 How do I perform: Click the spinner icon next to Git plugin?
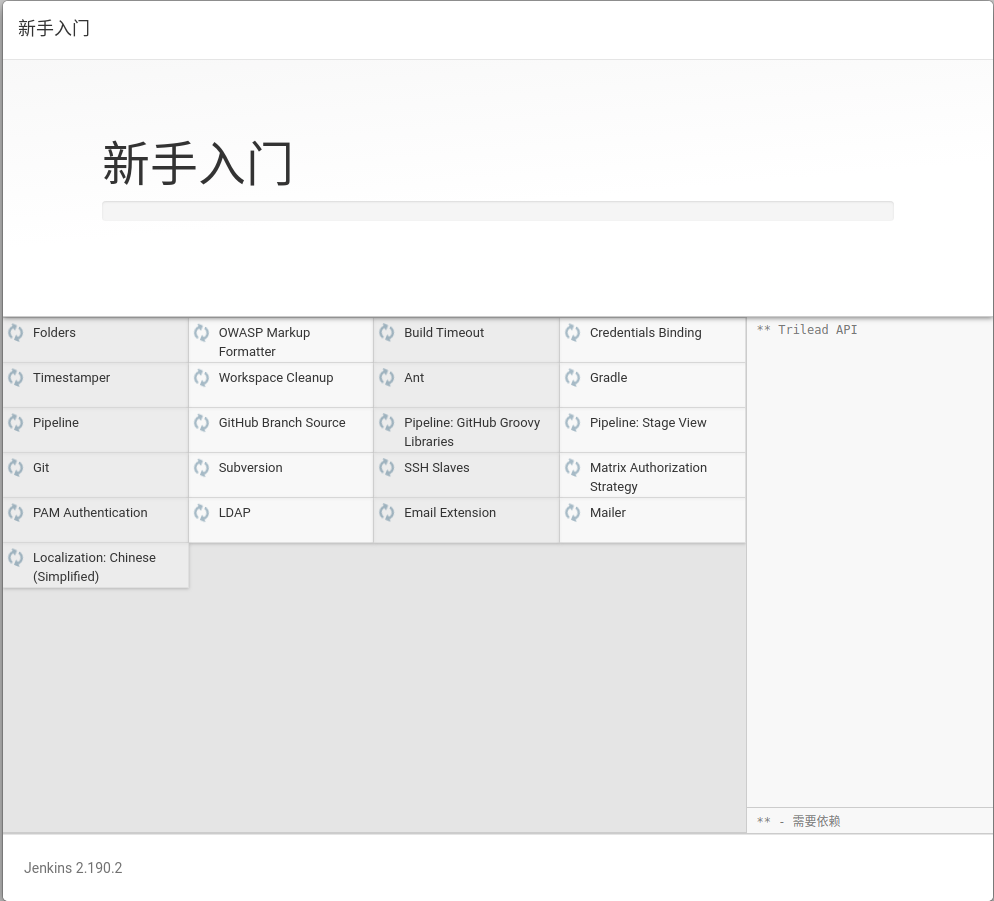tap(16, 468)
